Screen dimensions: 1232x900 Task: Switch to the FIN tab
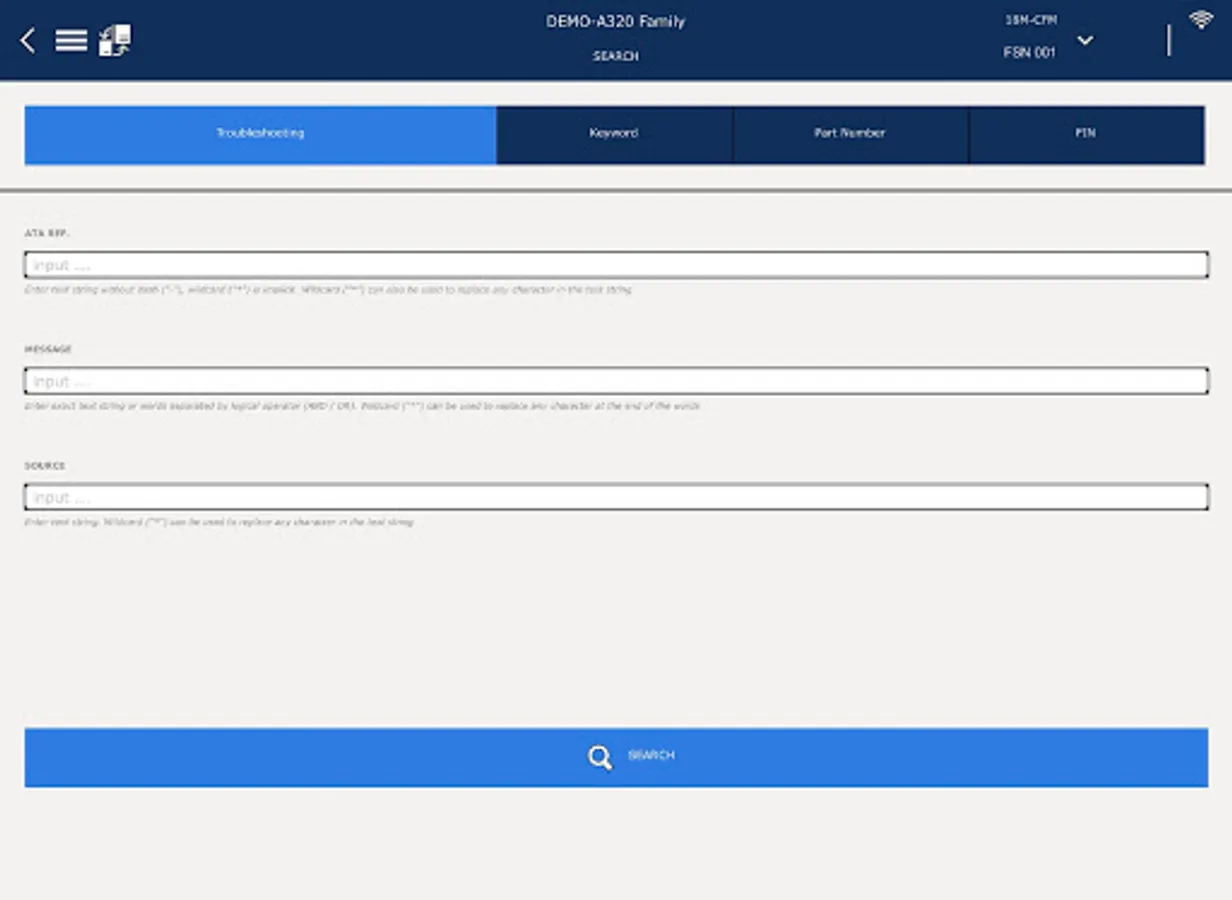1086,134
